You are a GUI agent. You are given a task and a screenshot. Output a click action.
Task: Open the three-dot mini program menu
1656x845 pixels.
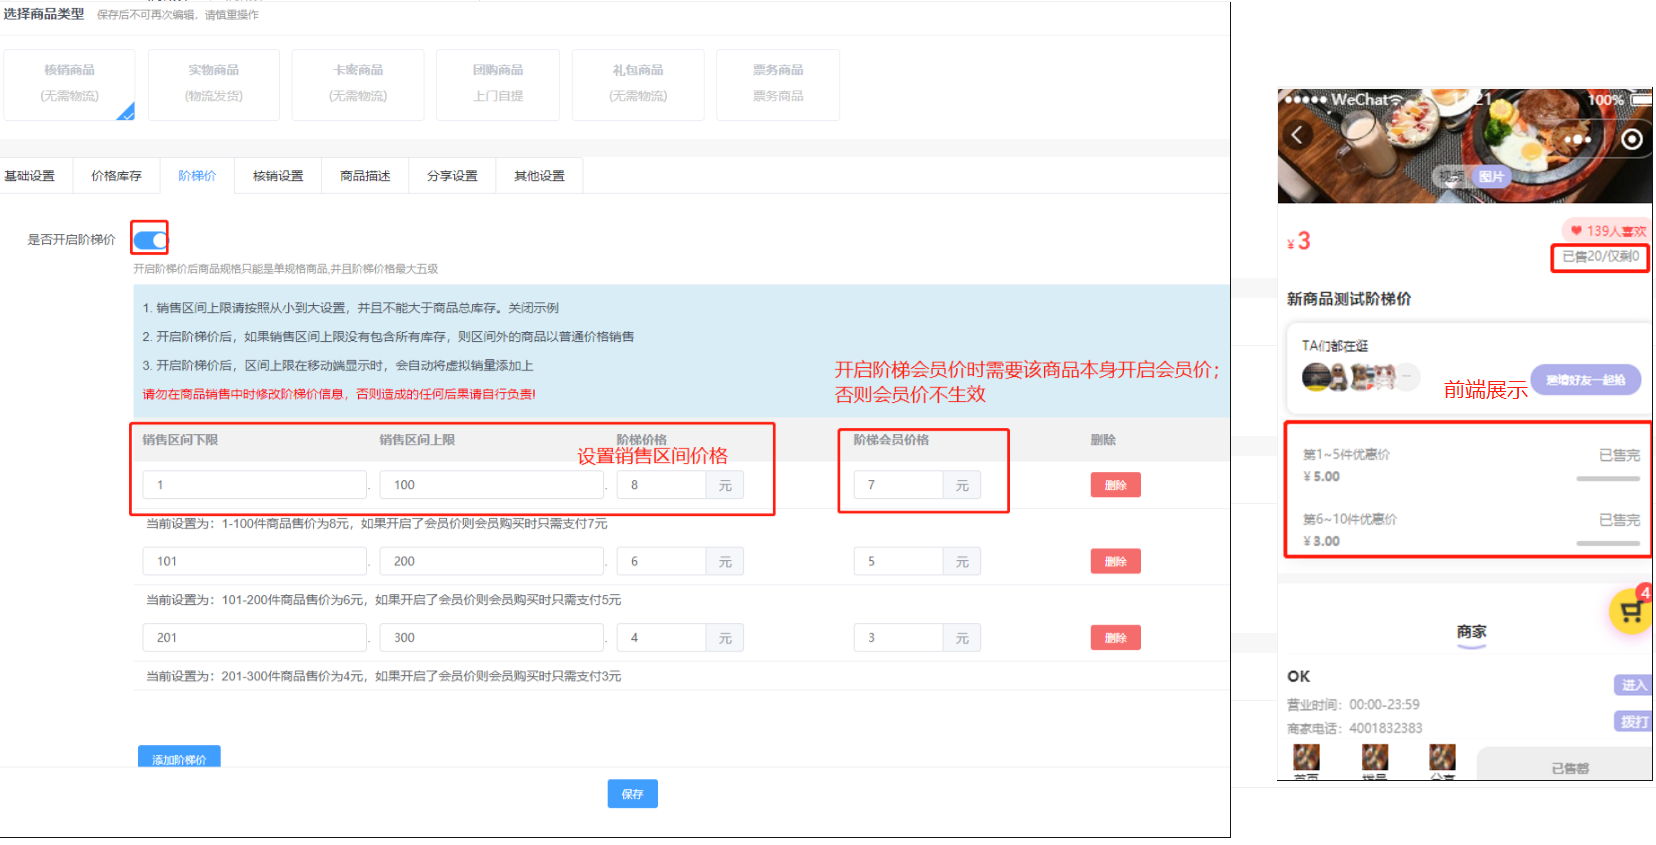point(1577,139)
